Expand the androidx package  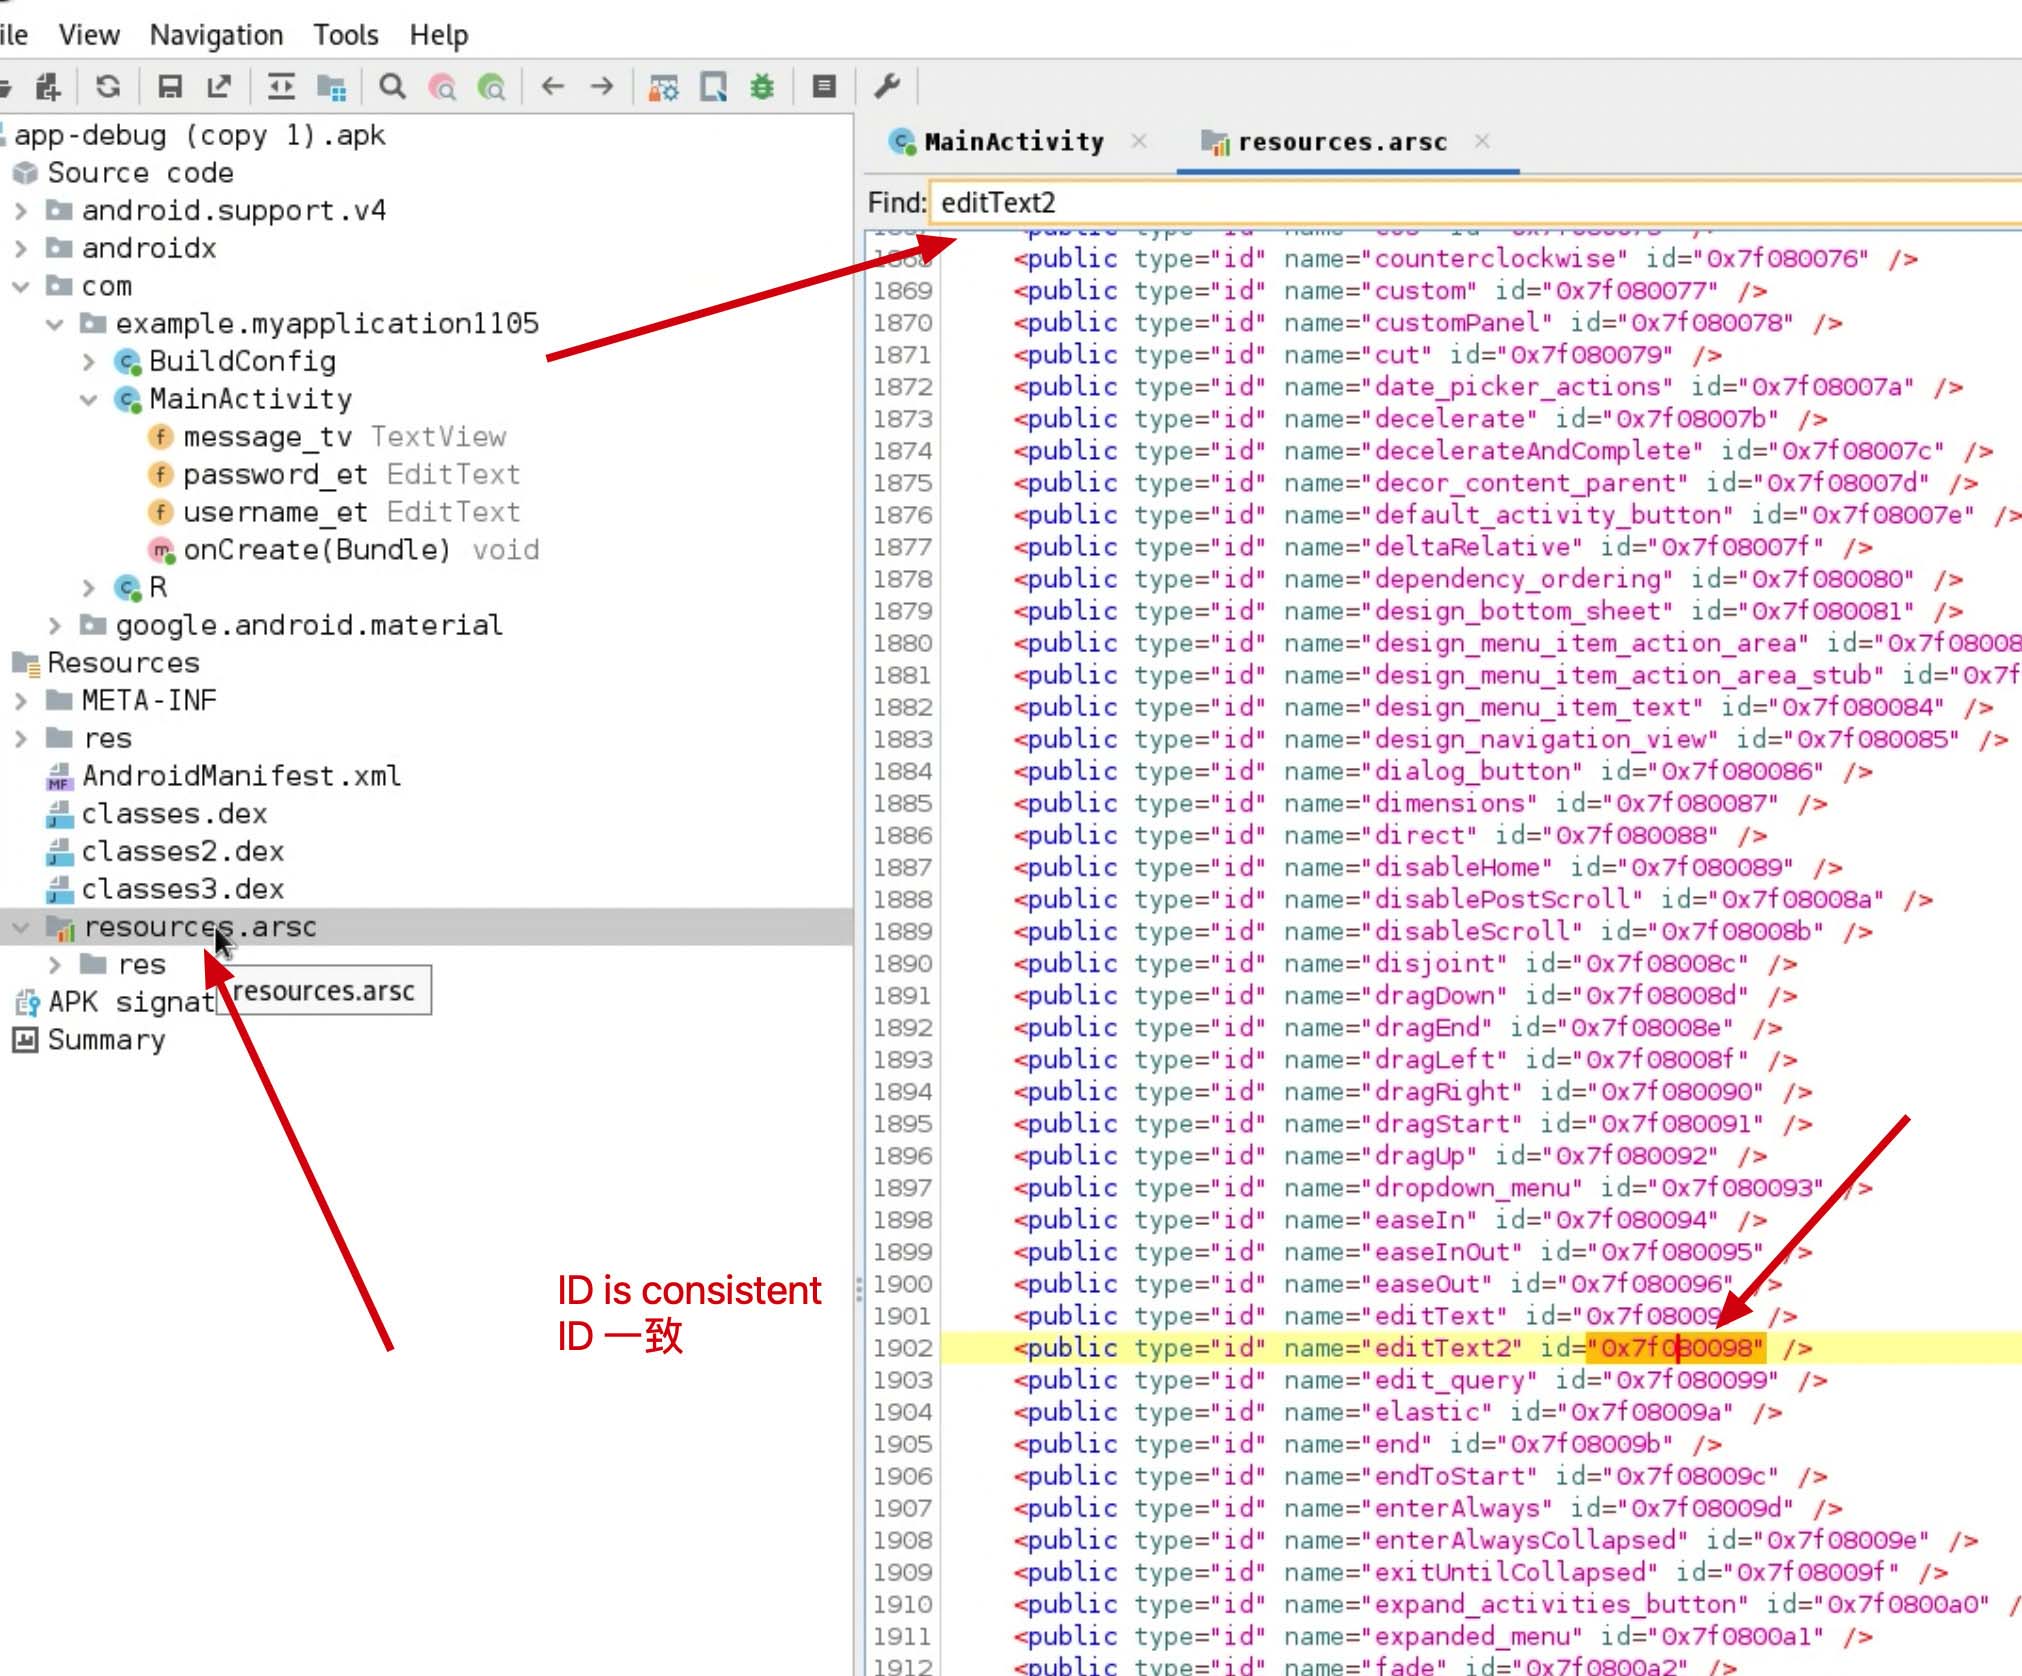tap(21, 248)
